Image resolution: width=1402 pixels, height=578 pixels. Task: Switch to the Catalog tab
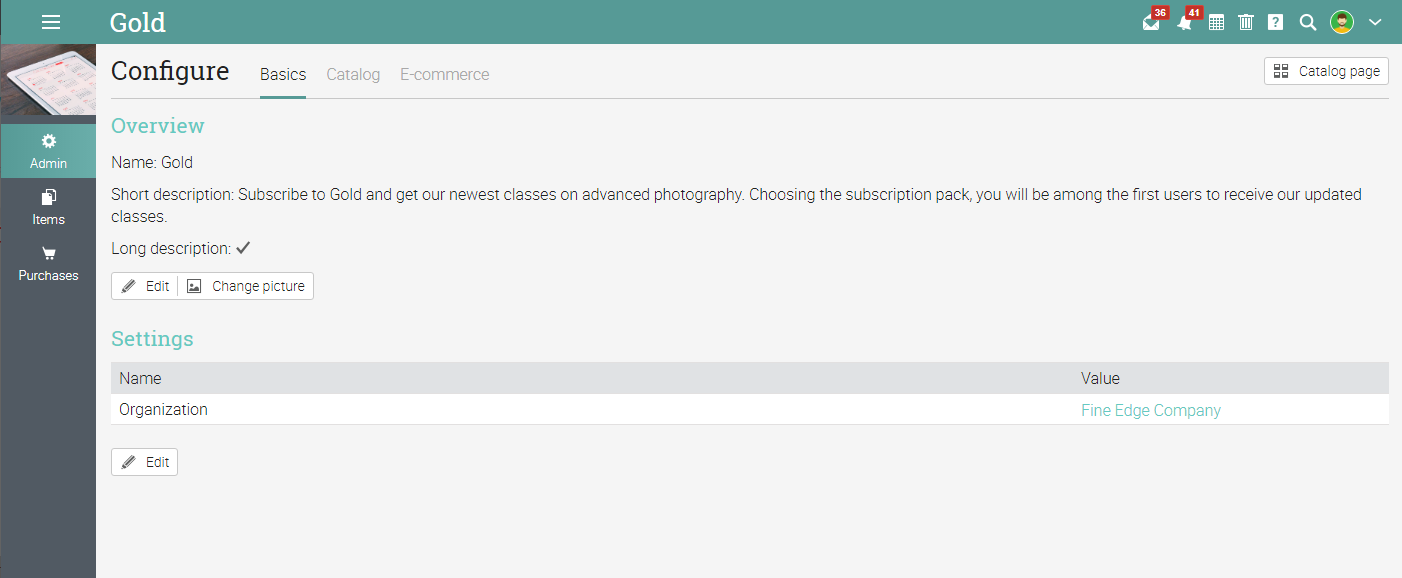(x=353, y=75)
